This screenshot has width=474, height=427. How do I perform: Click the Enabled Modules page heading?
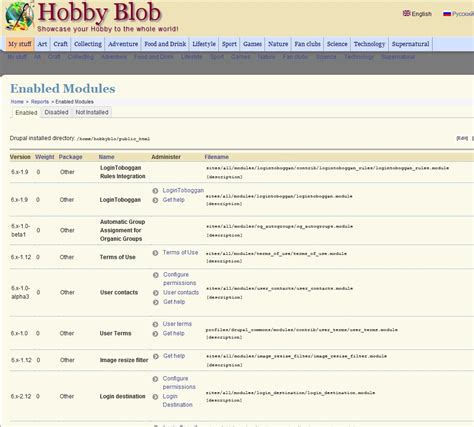[63, 89]
